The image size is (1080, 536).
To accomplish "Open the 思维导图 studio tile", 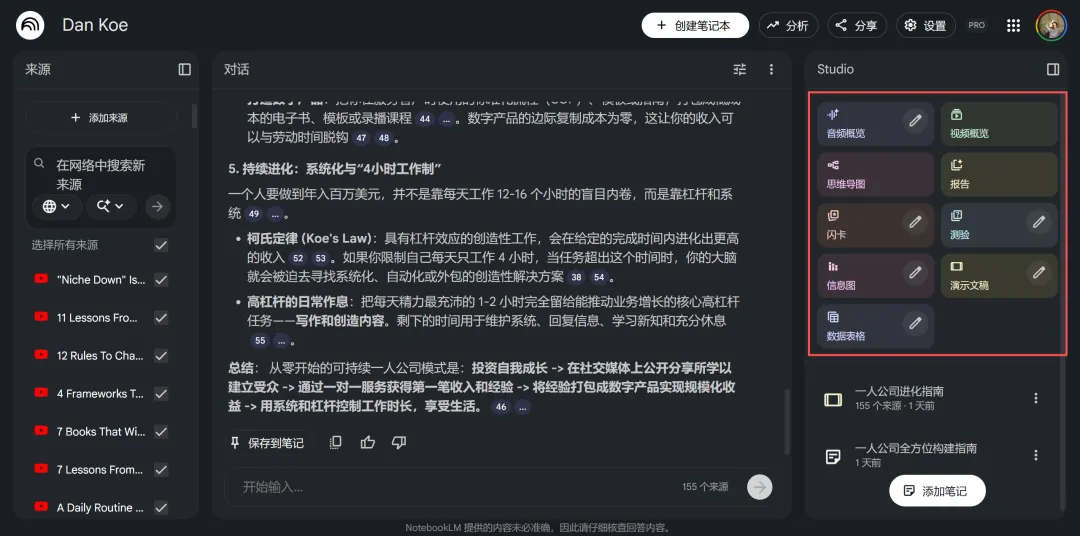I will click(x=875, y=174).
